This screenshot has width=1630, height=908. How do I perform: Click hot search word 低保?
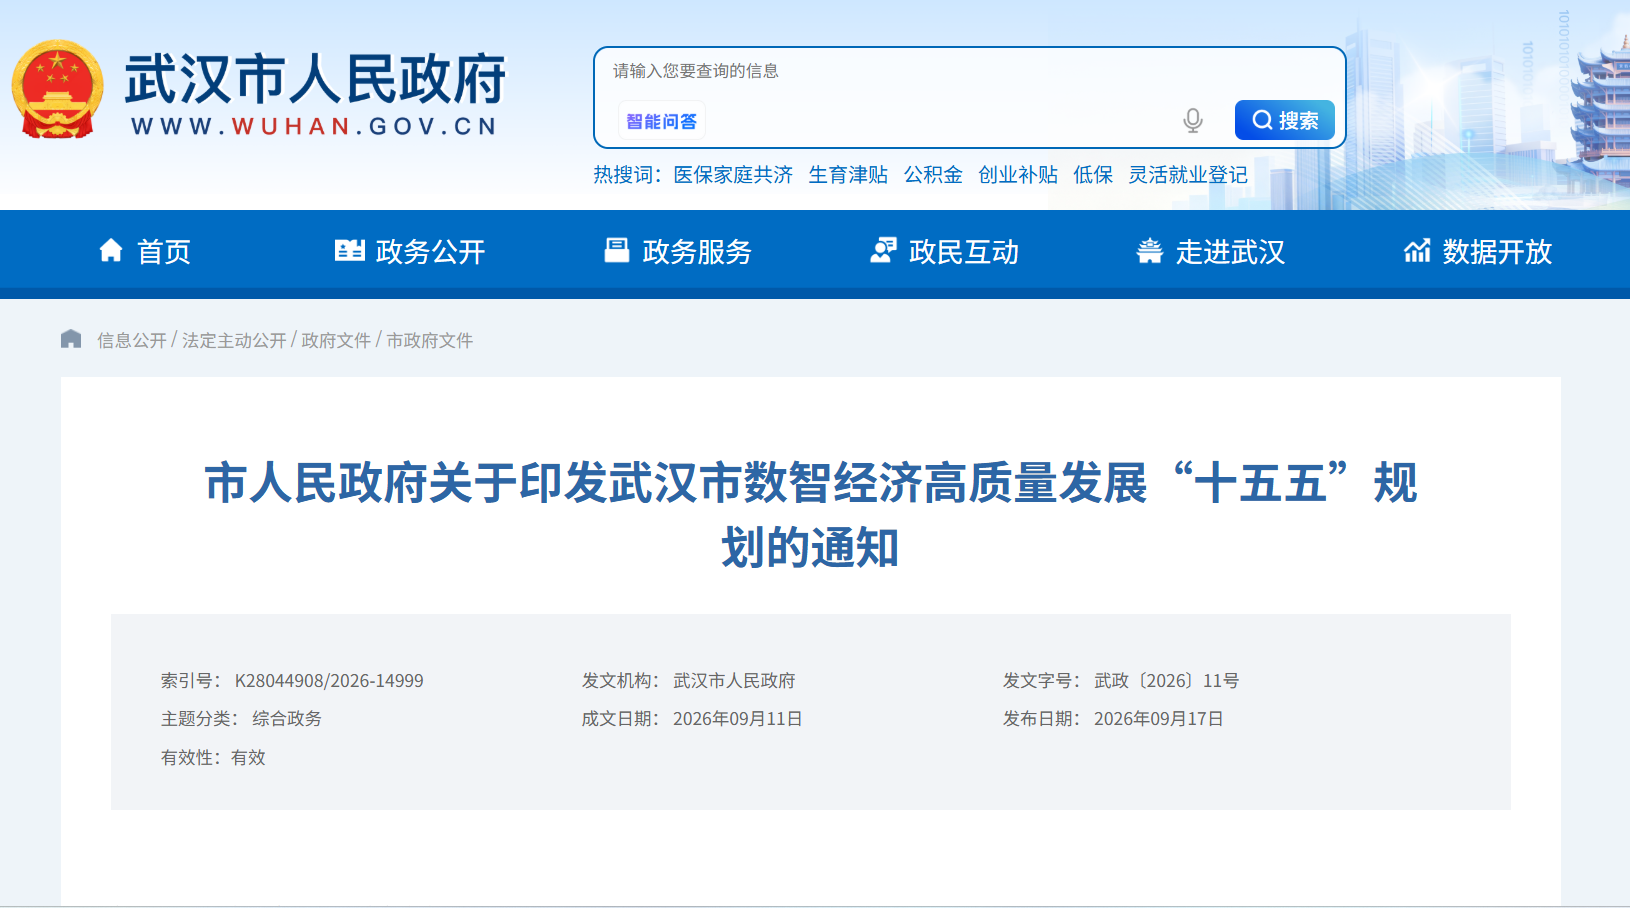tap(1093, 175)
